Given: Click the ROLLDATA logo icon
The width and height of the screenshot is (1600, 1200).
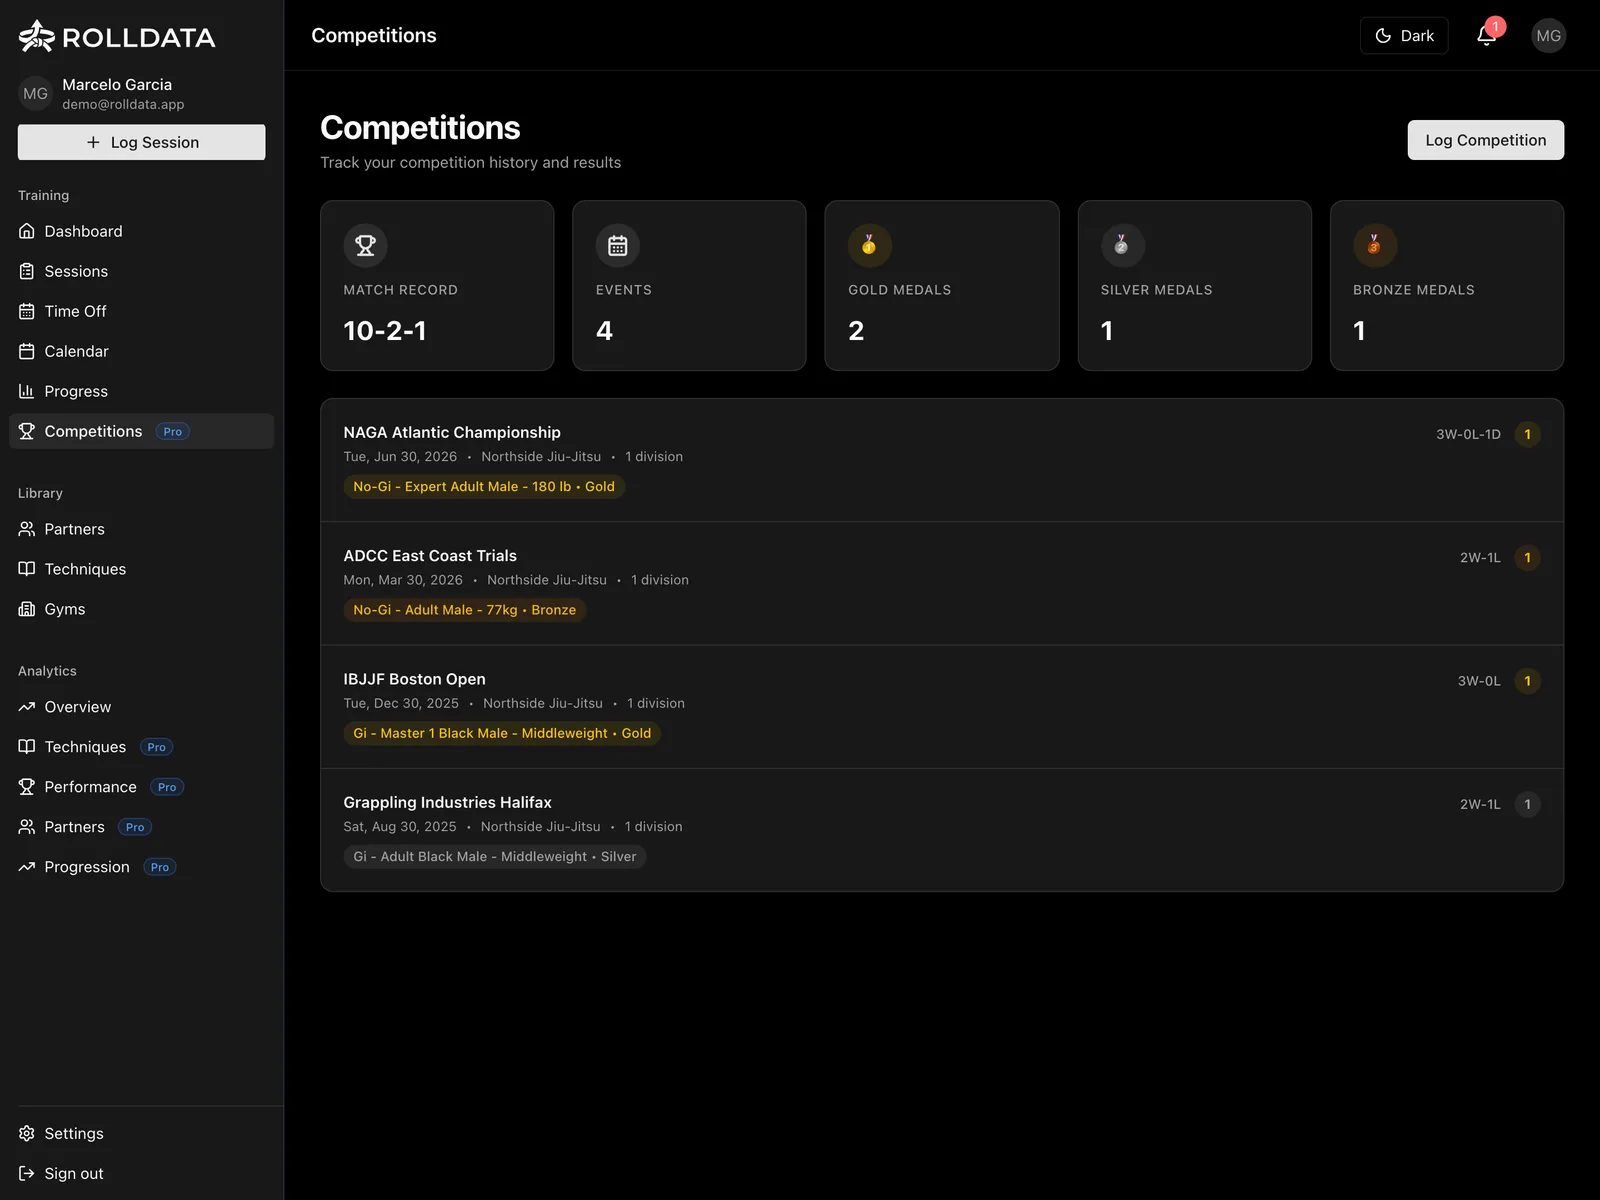Looking at the screenshot, I should point(37,36).
